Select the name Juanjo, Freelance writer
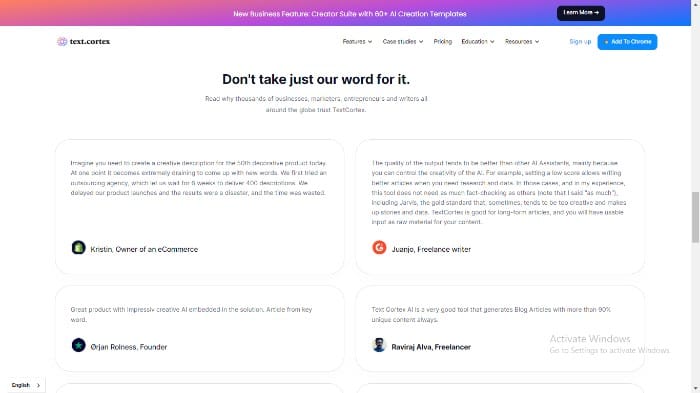This screenshot has height=393, width=700. pos(431,249)
